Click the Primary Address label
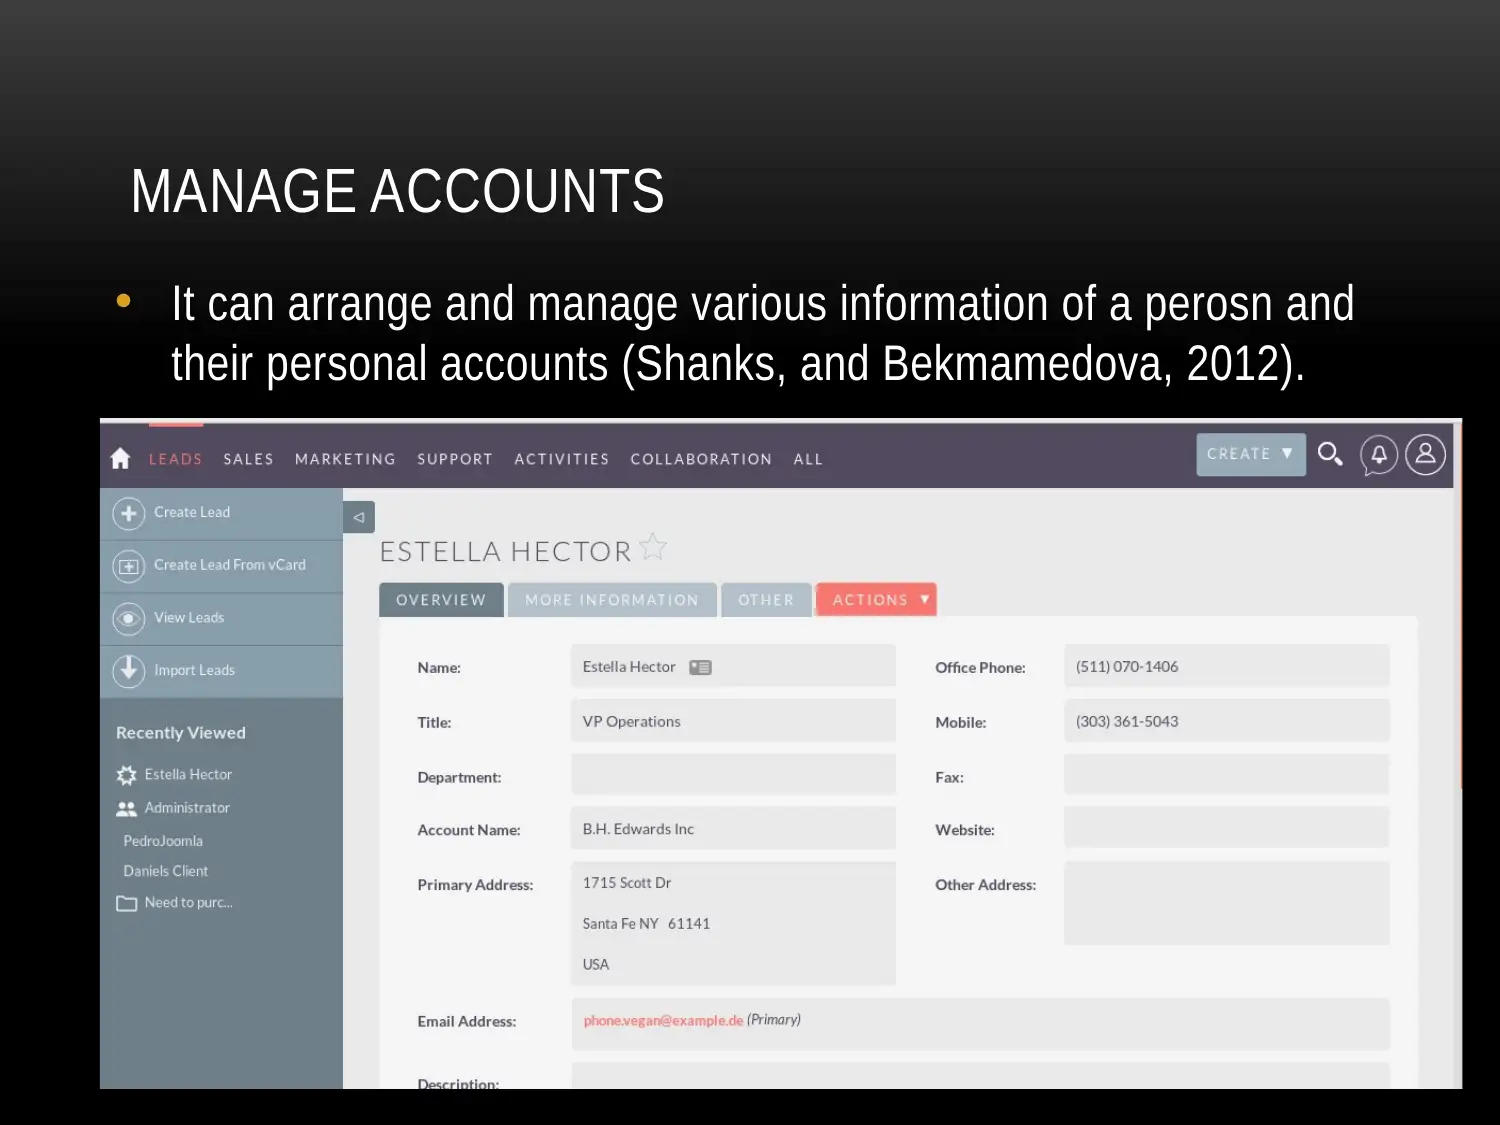The image size is (1500, 1125). point(475,885)
